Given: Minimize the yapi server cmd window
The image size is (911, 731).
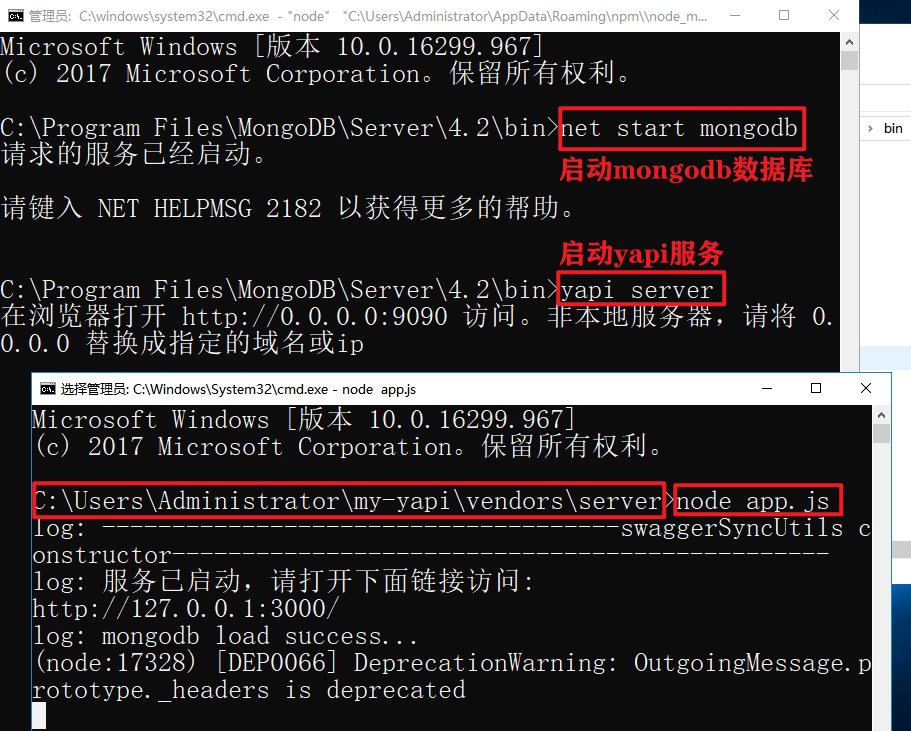Looking at the screenshot, I should click(735, 15).
